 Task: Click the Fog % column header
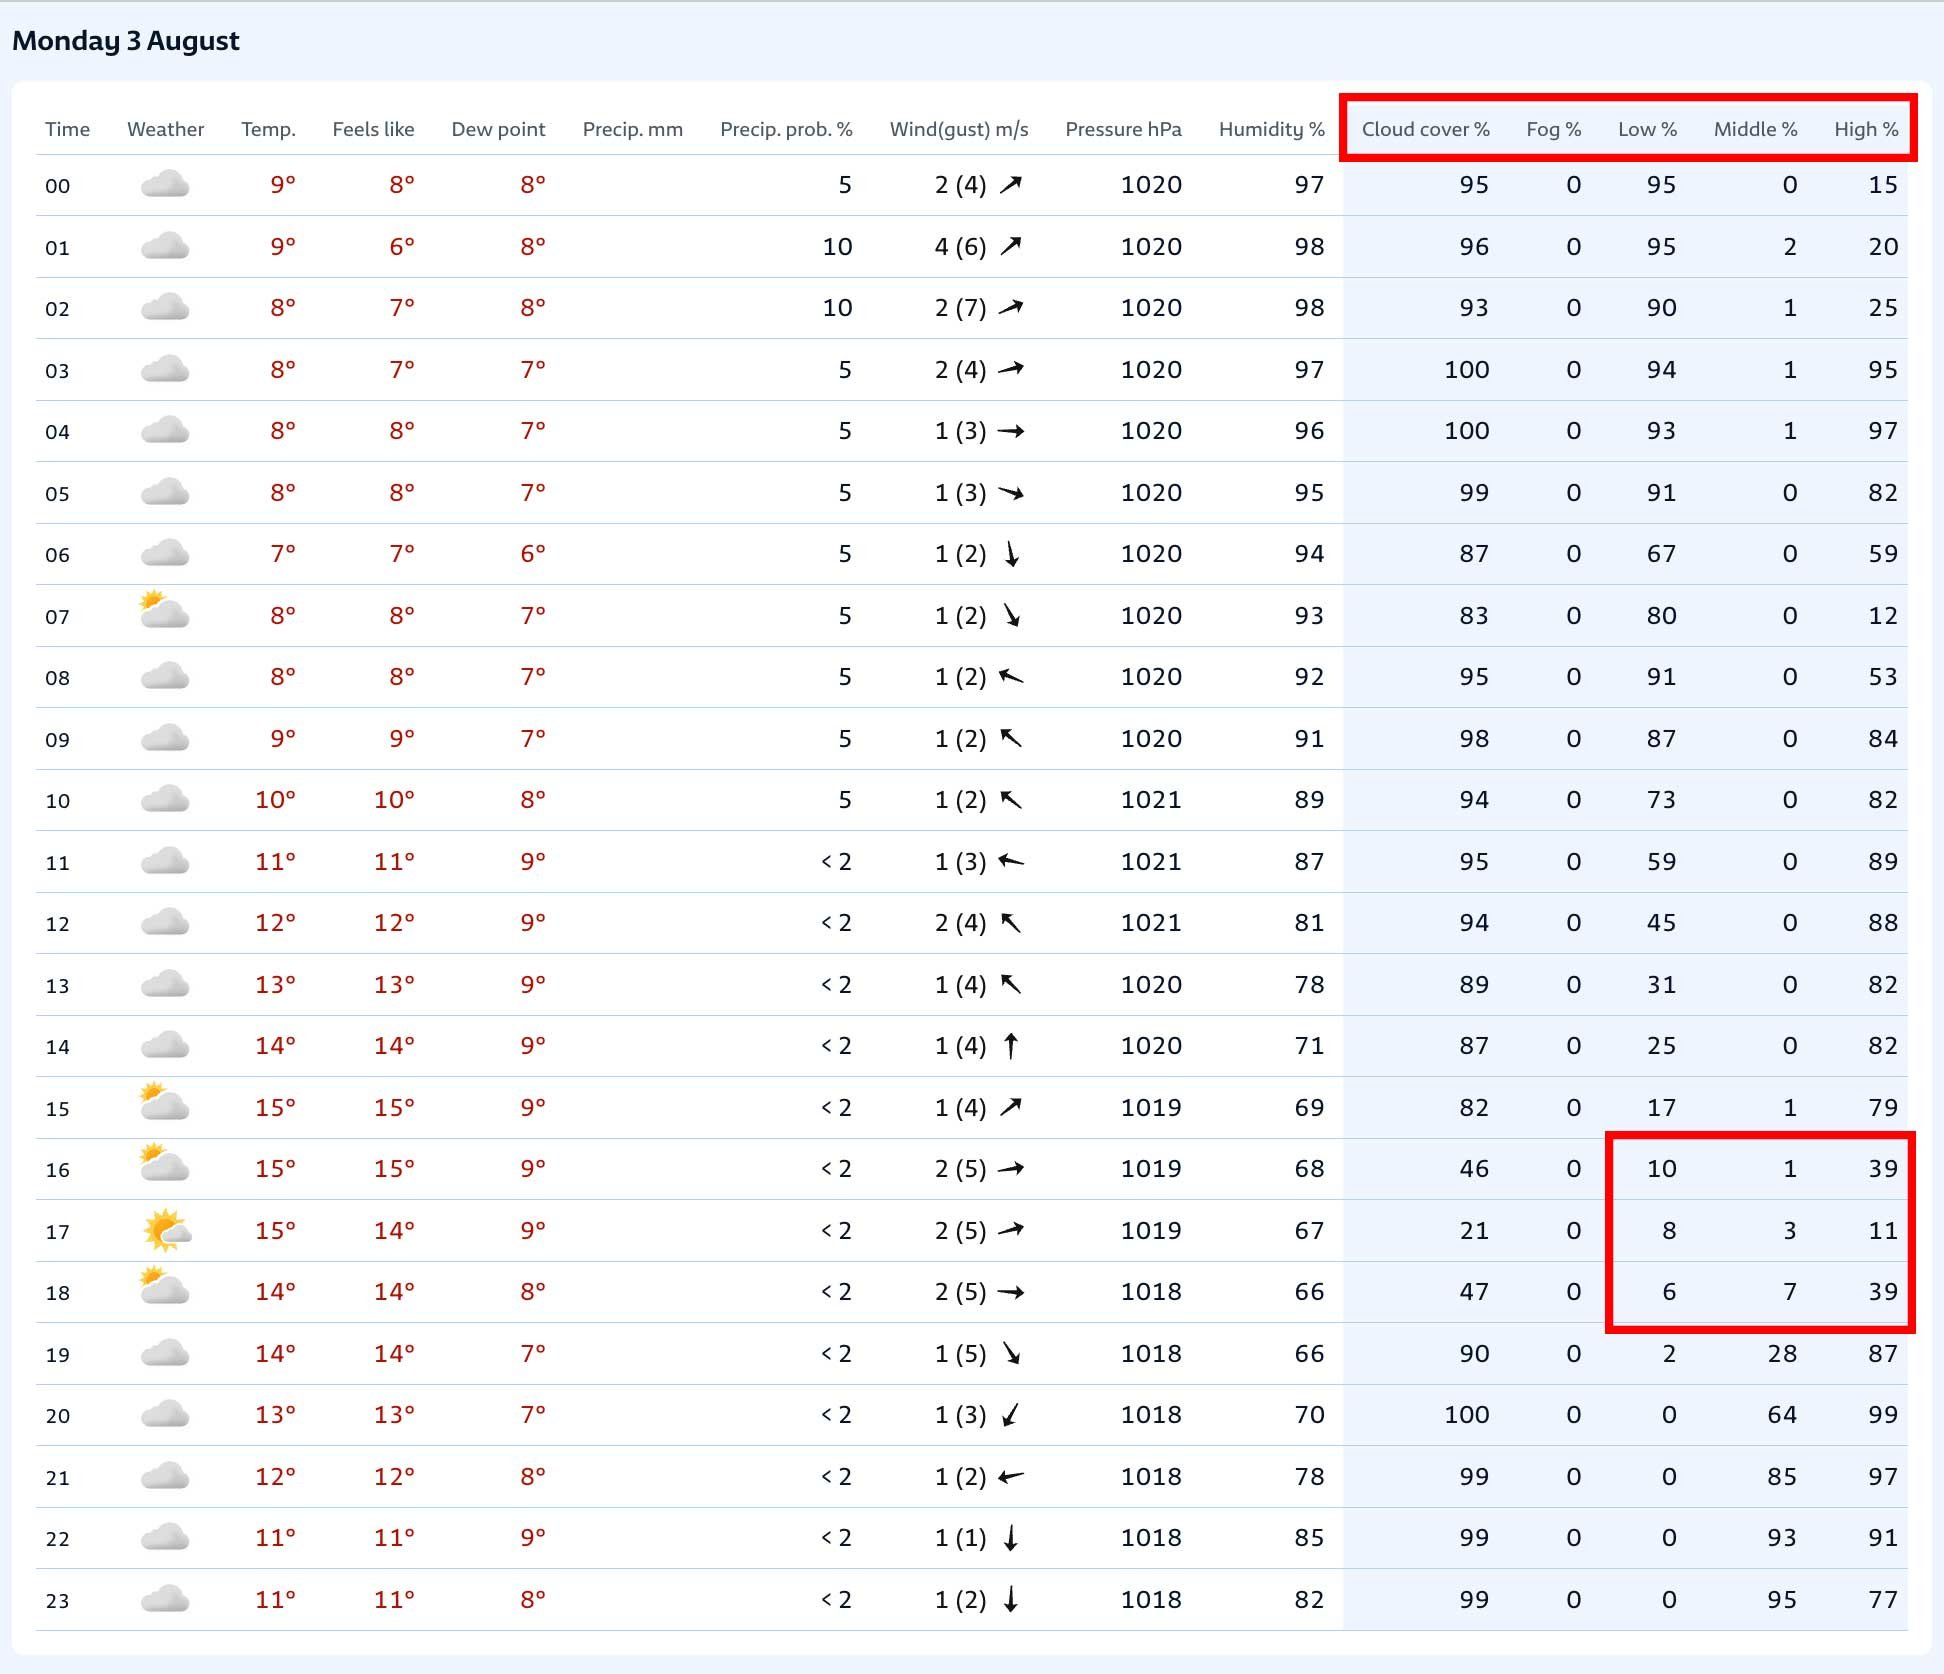(x=1553, y=129)
